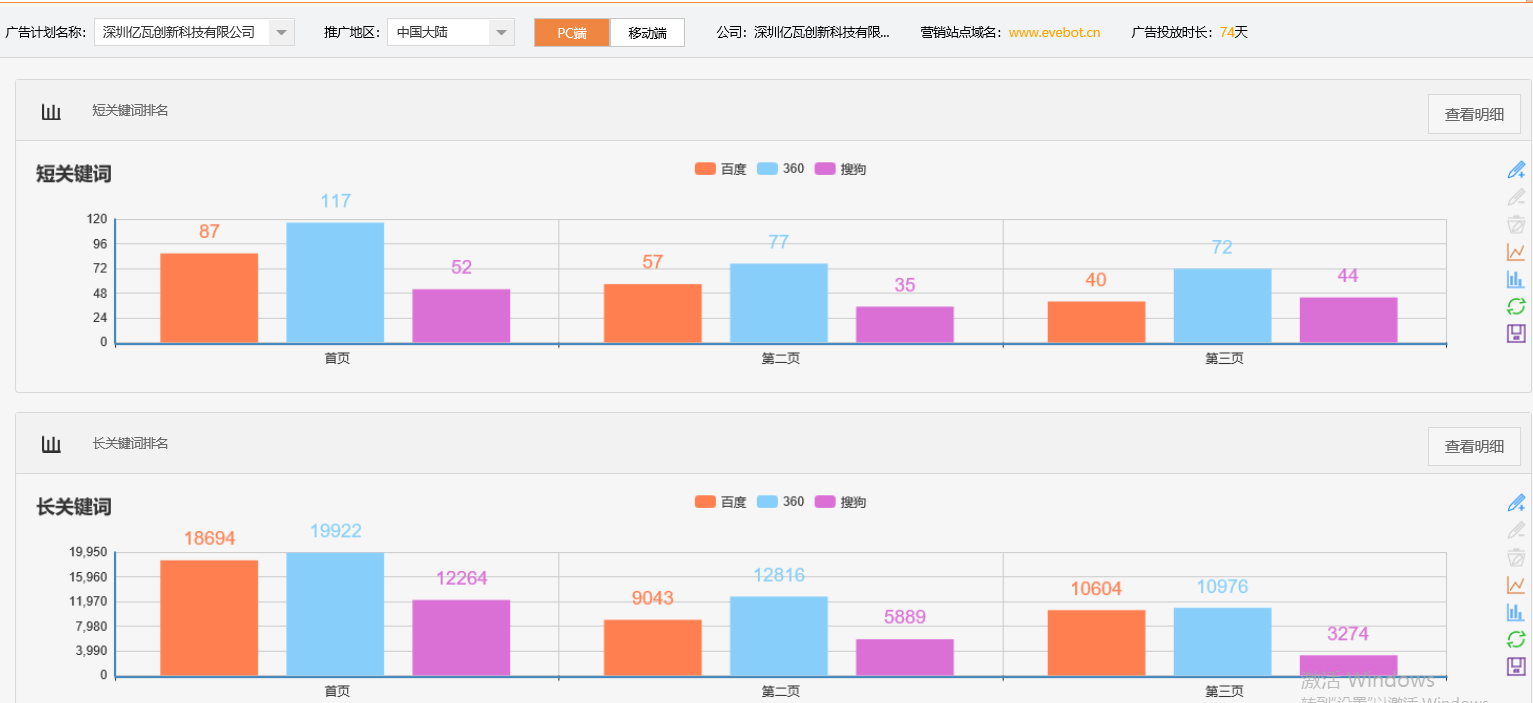Save the 短关键词 chart as an image

pyautogui.click(x=1516, y=333)
